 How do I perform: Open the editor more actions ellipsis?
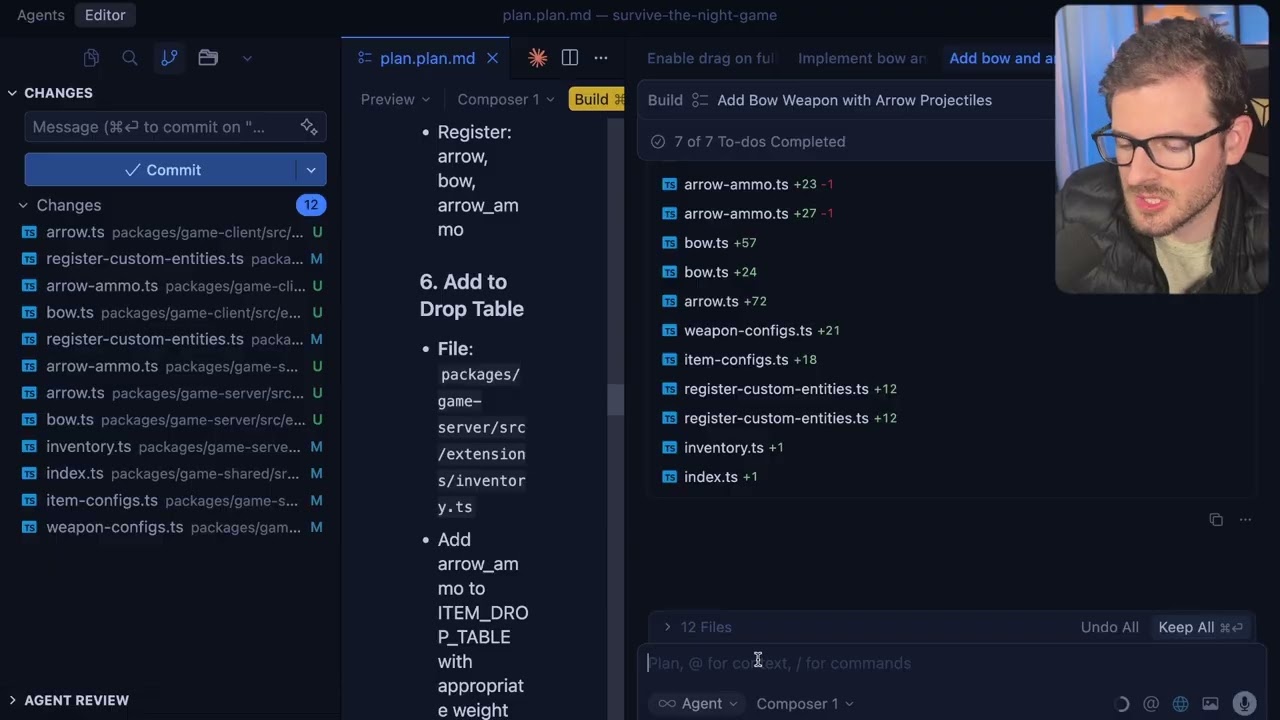(x=601, y=58)
